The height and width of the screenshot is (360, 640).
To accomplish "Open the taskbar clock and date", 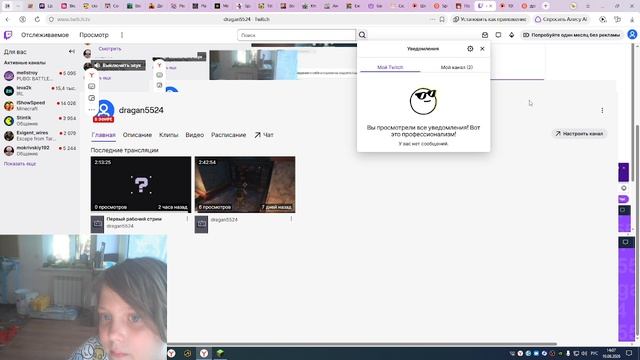I will [611, 353].
